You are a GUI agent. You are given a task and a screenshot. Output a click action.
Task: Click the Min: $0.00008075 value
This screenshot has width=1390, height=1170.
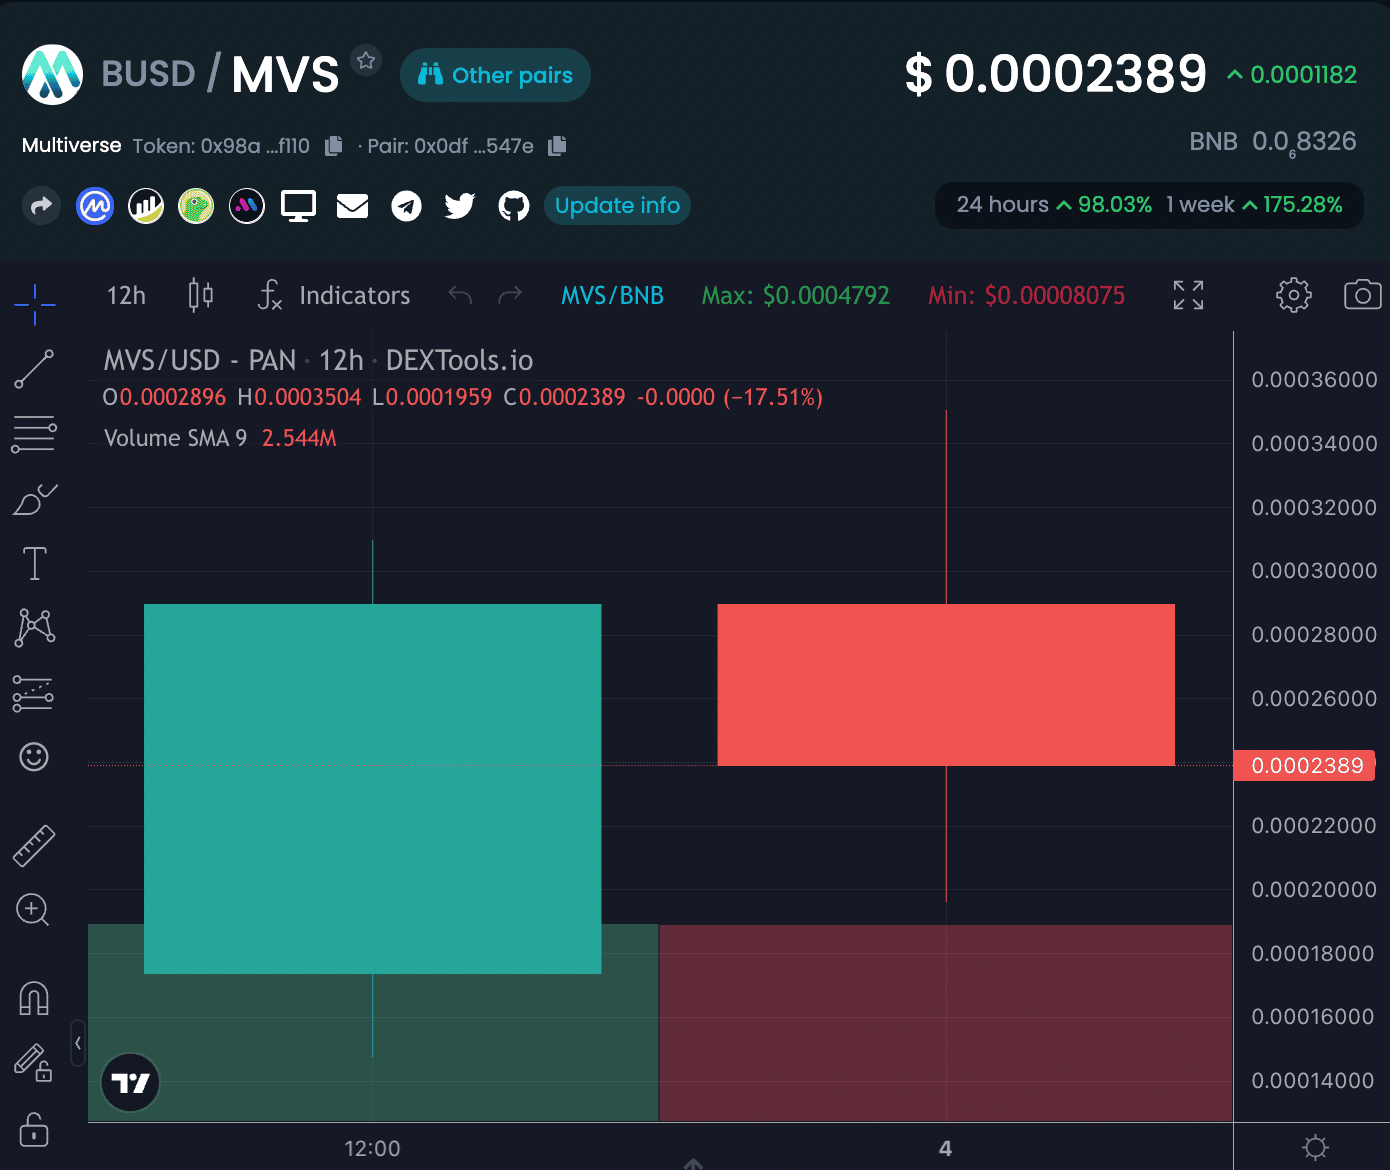(x=1026, y=296)
